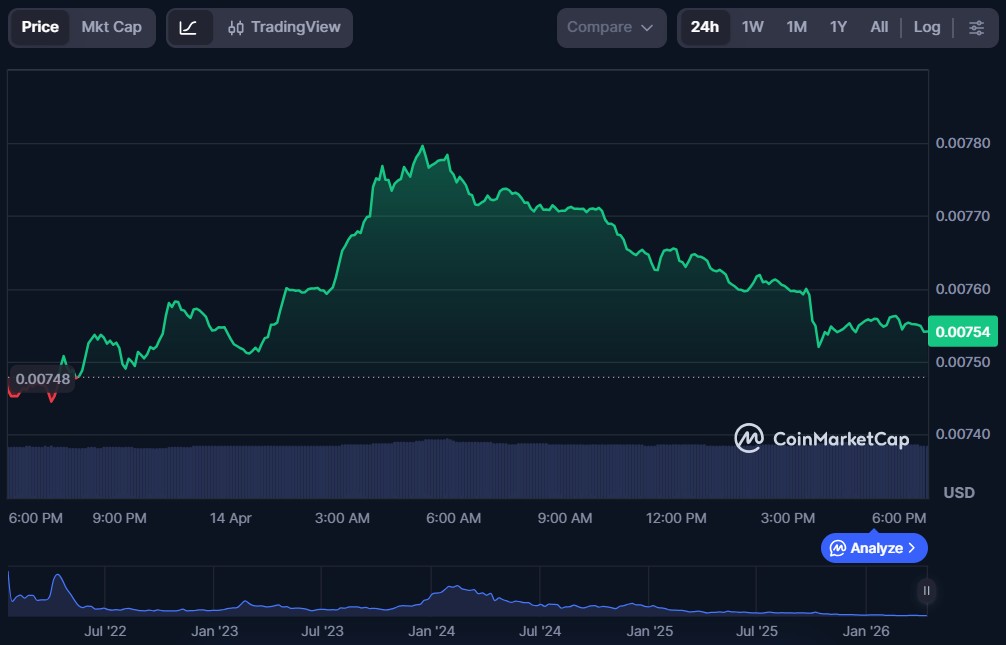Viewport: 1006px width, 645px height.
Task: Select the line chart view icon
Action: (188, 27)
